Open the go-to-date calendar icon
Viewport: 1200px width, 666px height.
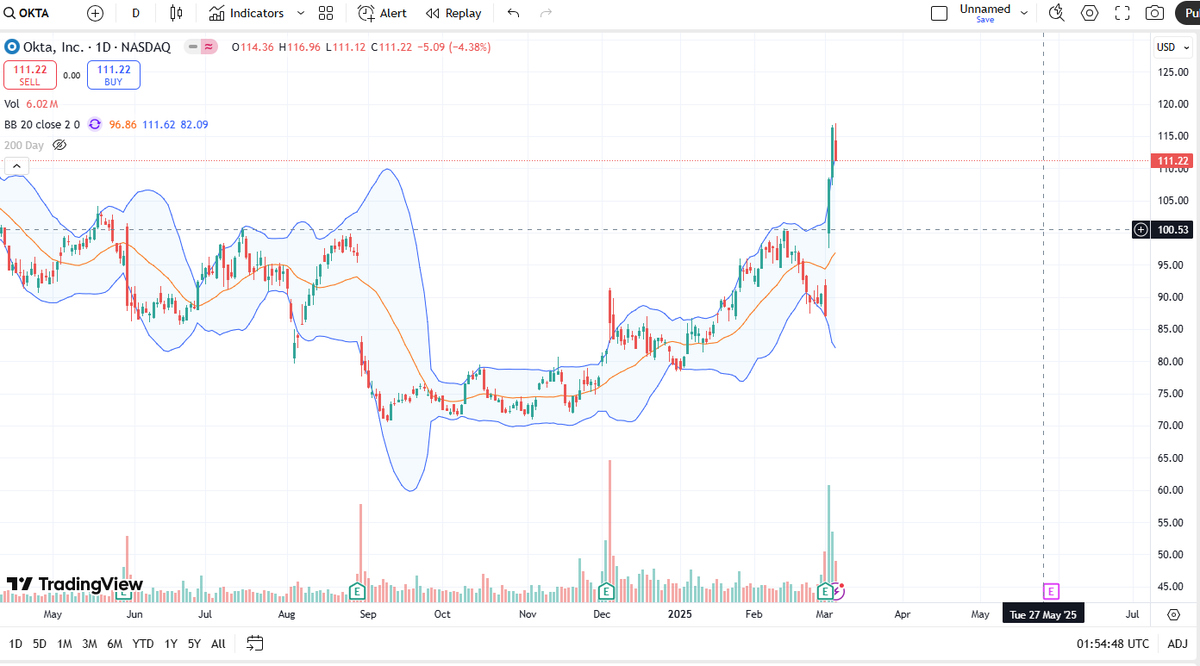click(x=255, y=643)
